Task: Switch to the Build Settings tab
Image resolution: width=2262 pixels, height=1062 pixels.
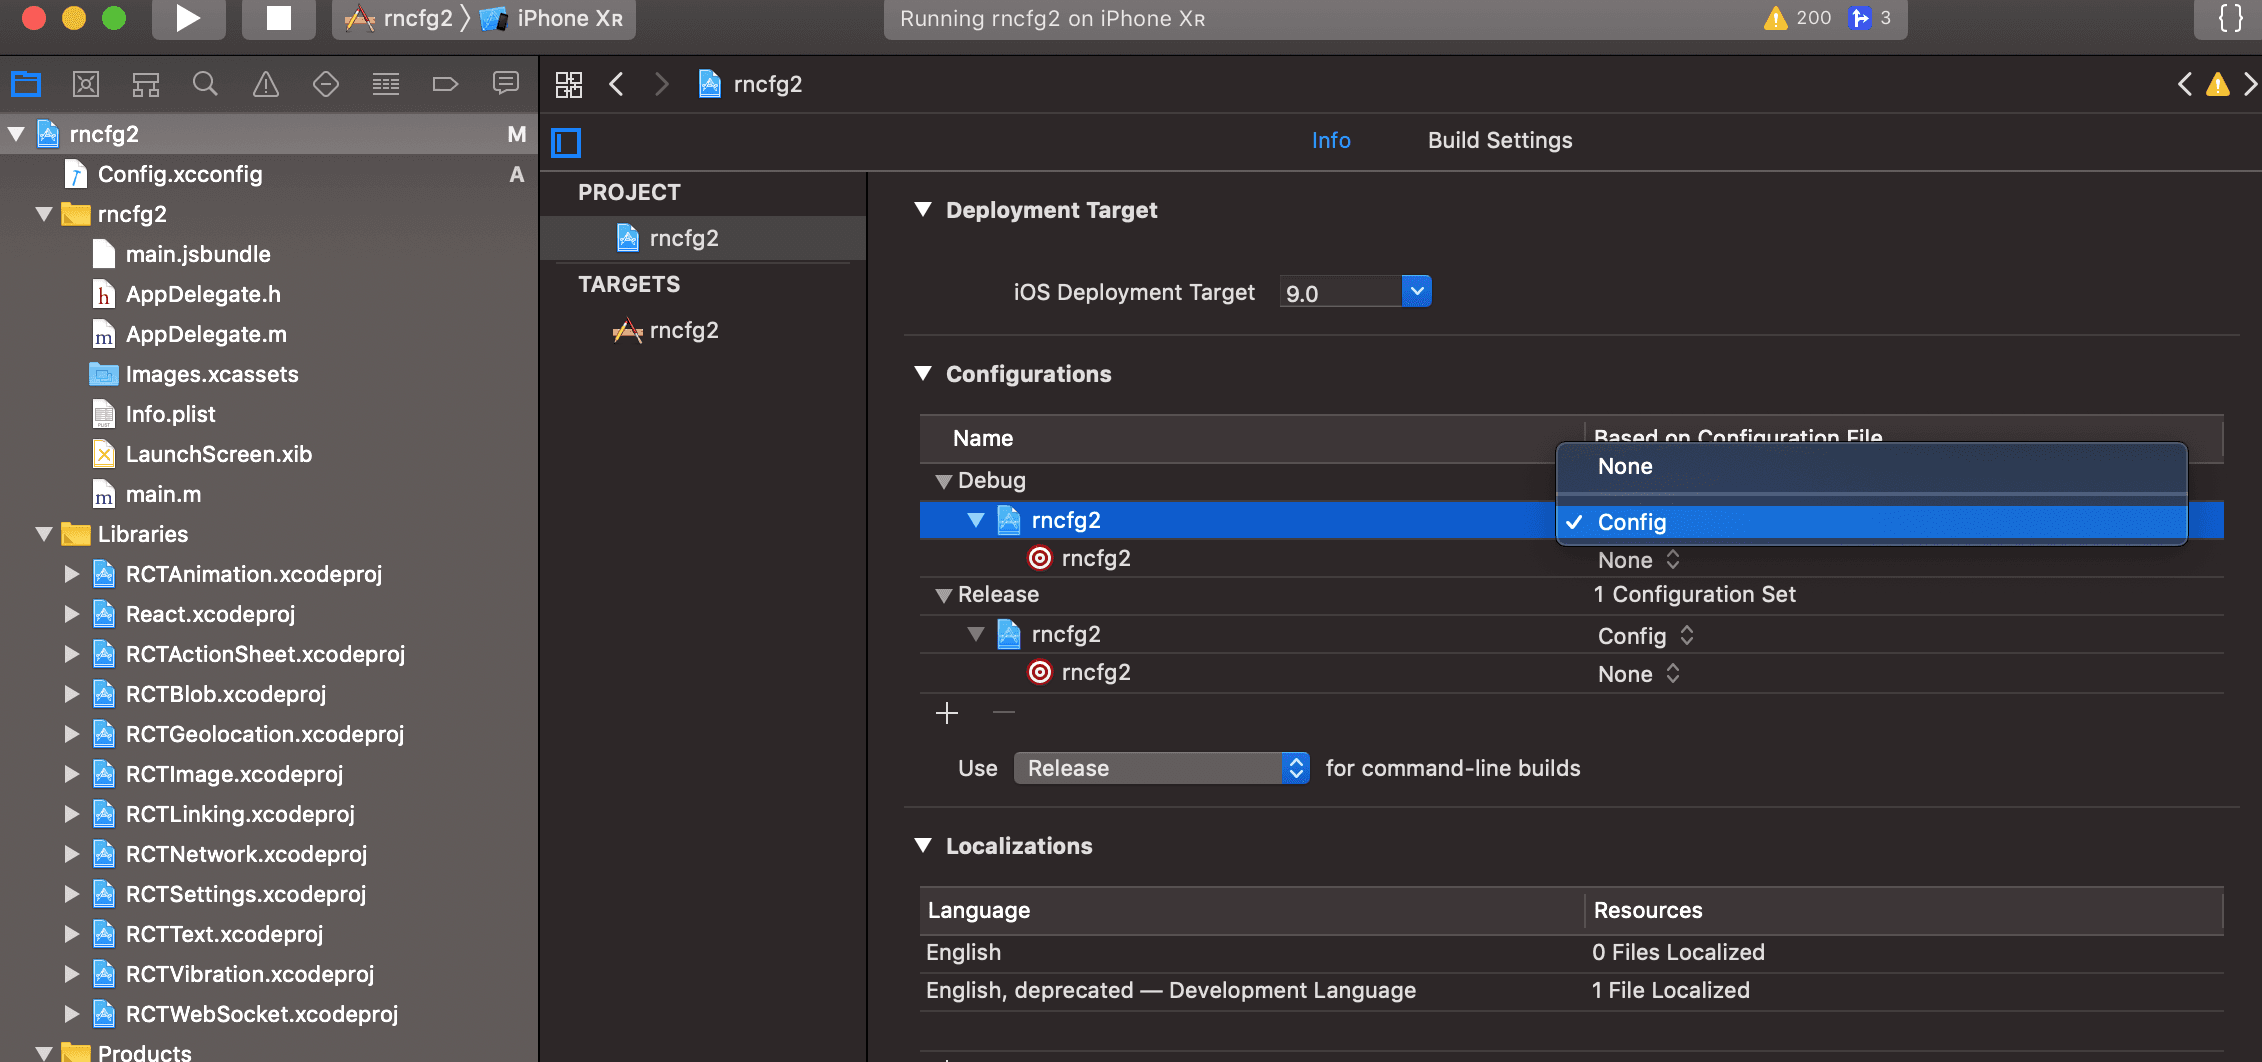Action: (1499, 141)
